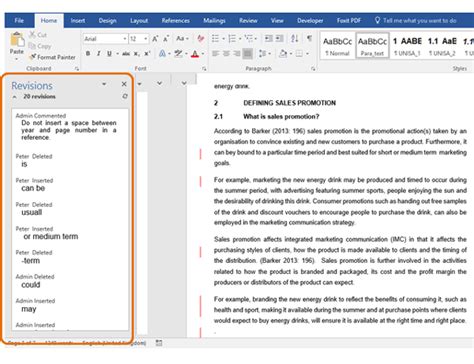Toggle bold formatting
Image resolution: width=474 pixels, height=364 pixels.
(88, 53)
